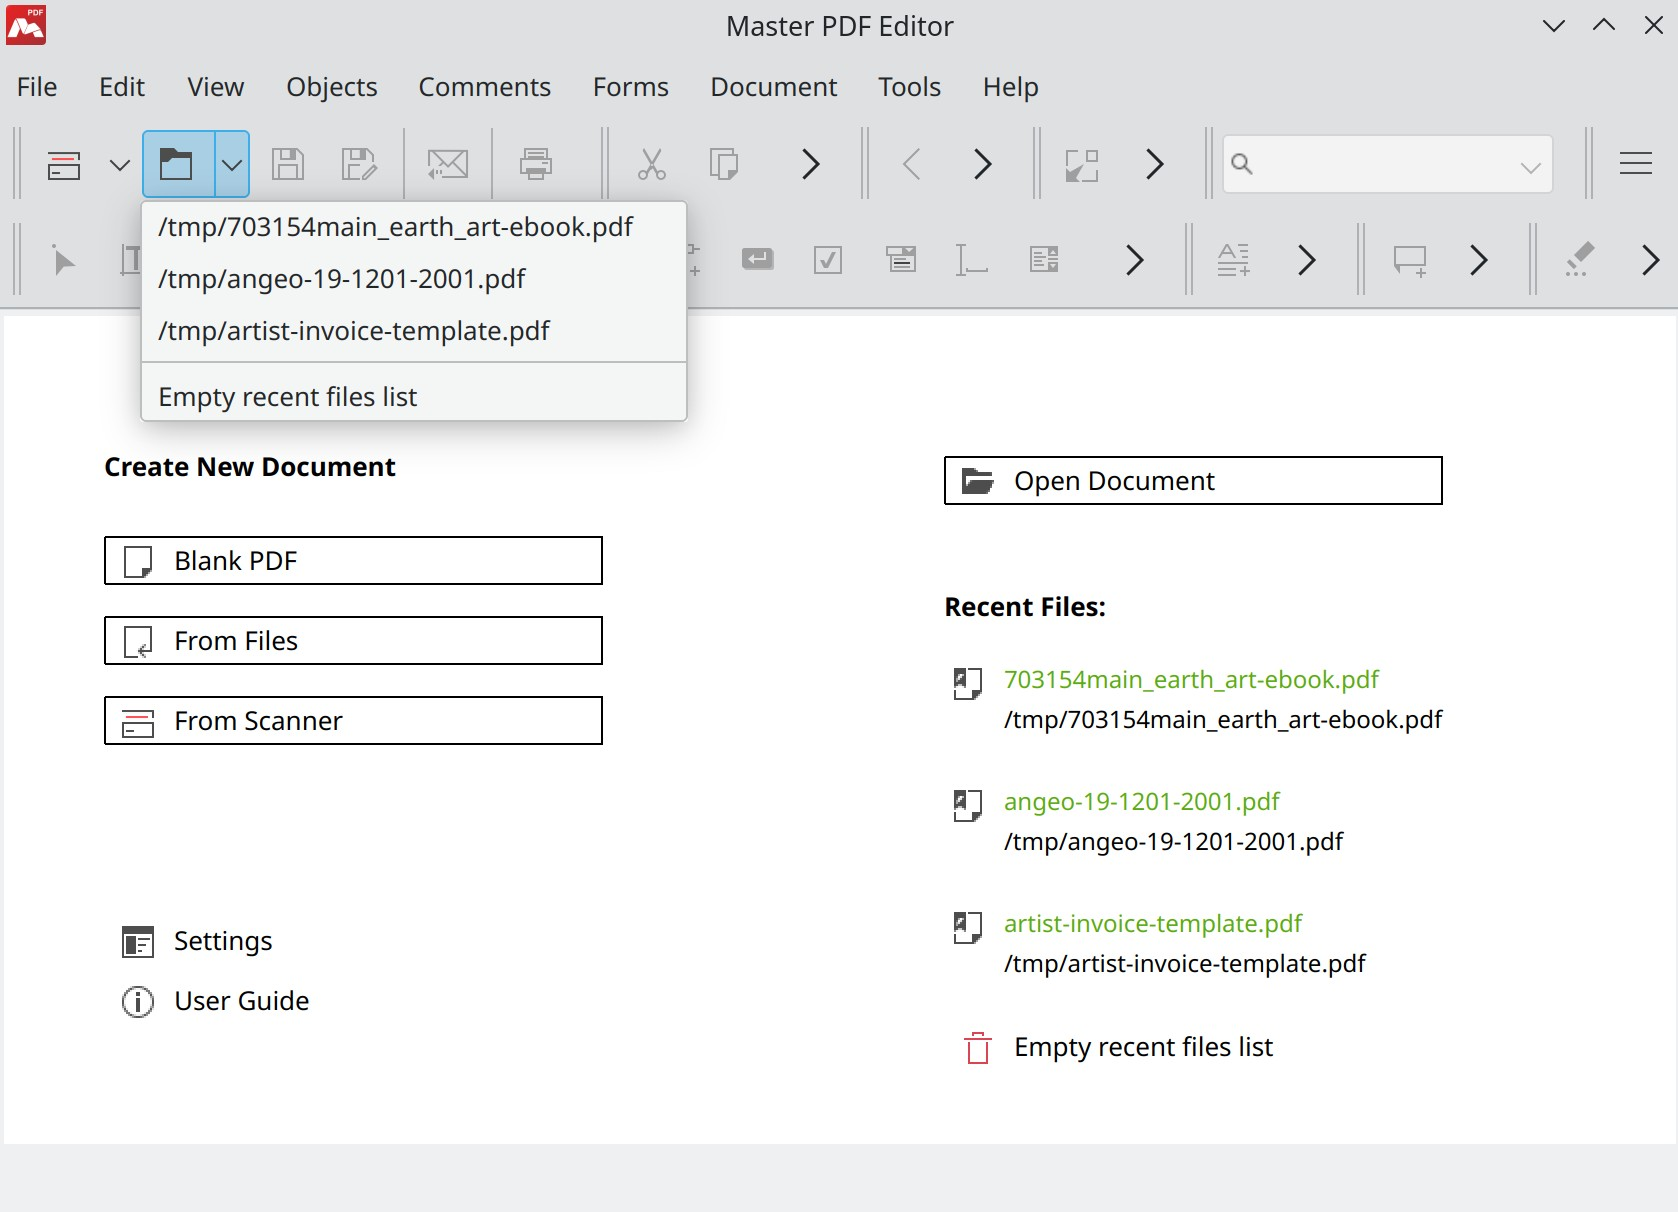1678x1212 pixels.
Task: Collapse the recent files dropdown arrow next to Open
Action: tap(232, 164)
